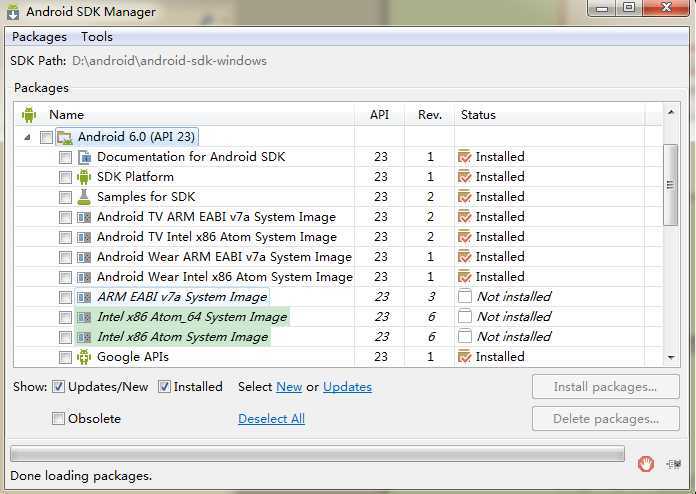Click the scroll up arrow of package list
696x494 pixels.
tap(671, 112)
